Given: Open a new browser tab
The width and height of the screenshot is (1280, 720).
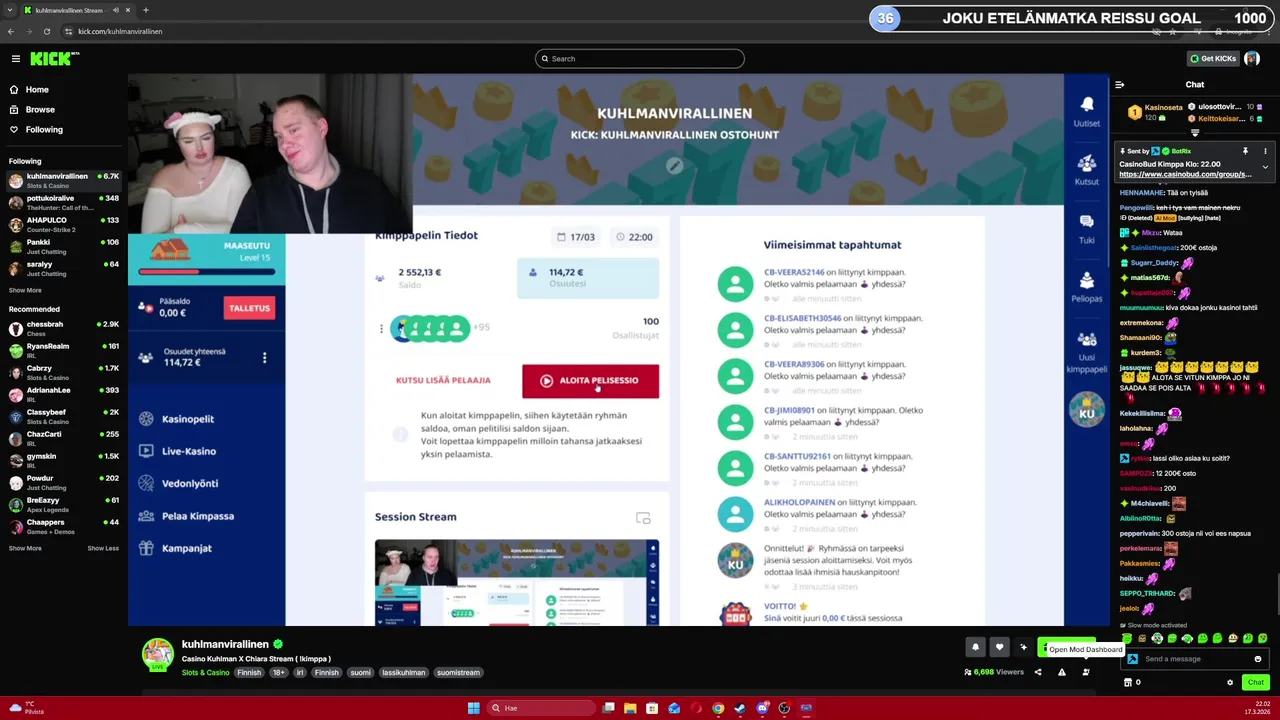Looking at the screenshot, I should click(145, 10).
